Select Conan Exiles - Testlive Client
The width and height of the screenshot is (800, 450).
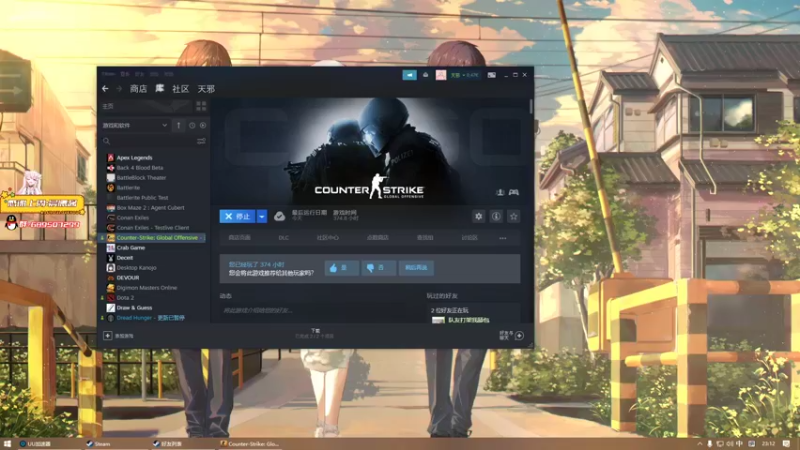pos(153,228)
